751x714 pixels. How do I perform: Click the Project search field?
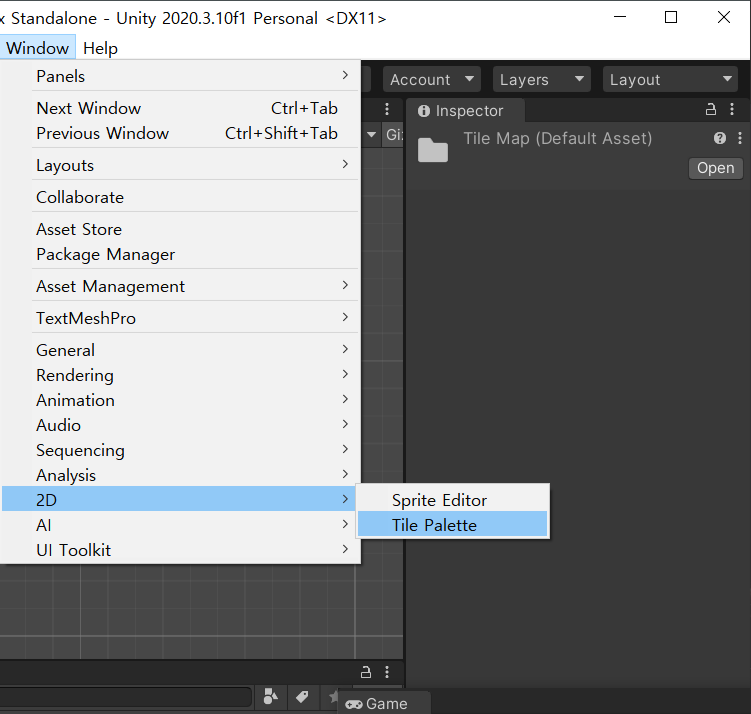(x=125, y=697)
